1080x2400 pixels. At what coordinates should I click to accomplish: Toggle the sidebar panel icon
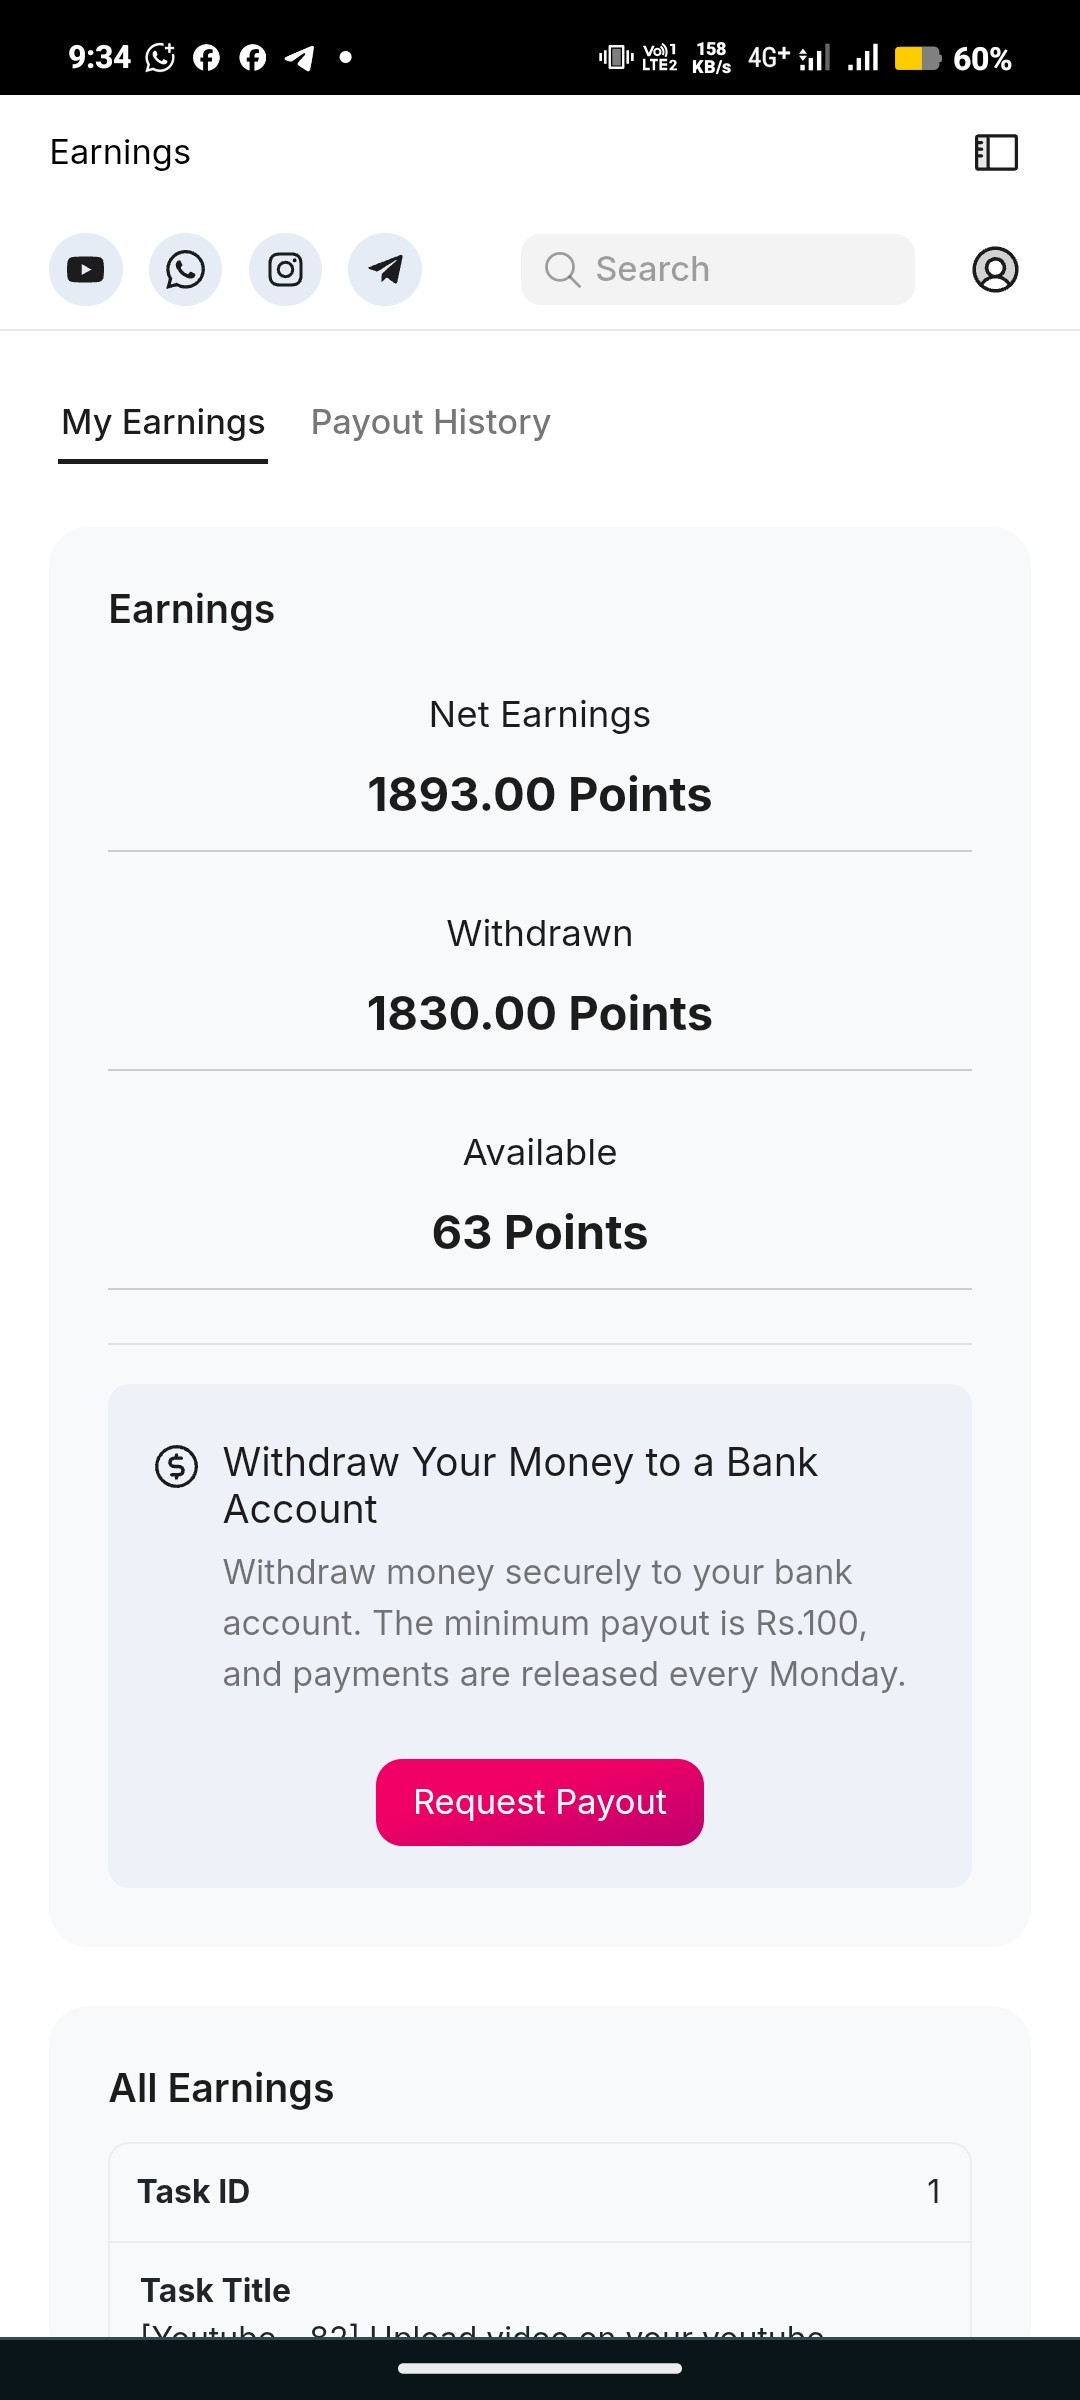tap(996, 153)
